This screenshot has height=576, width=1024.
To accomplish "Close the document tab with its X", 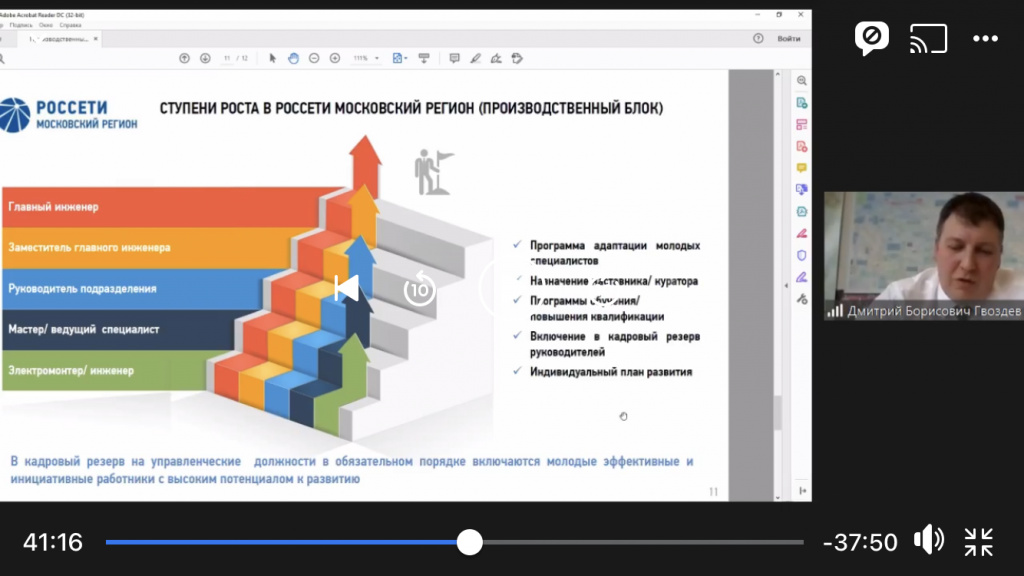I will click(95, 39).
